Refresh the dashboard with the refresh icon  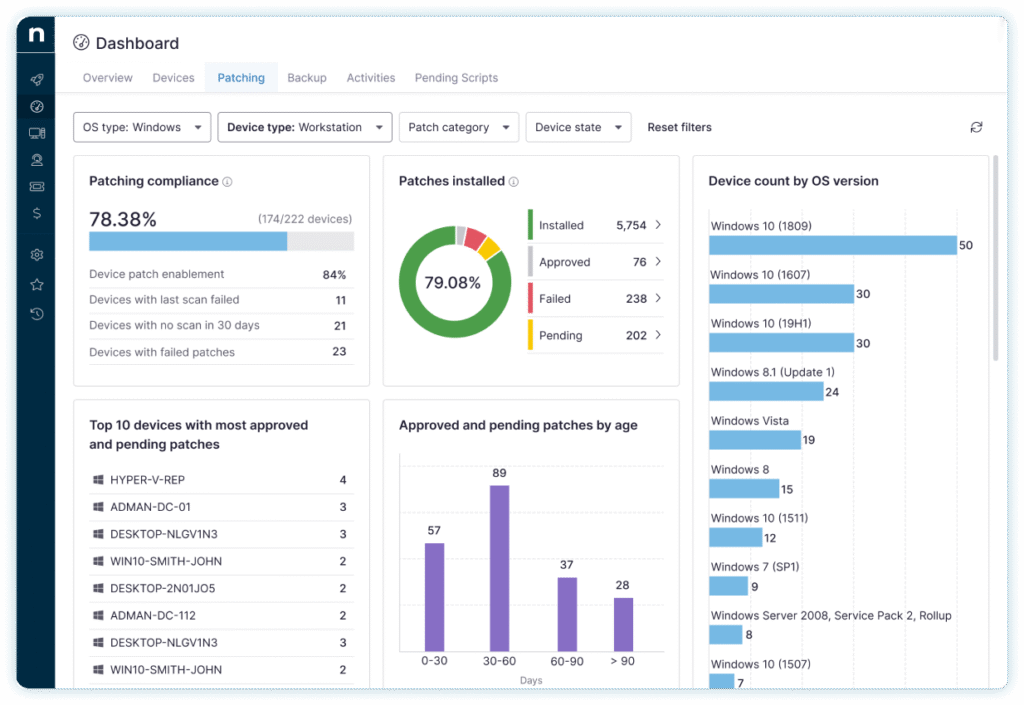[x=976, y=127]
